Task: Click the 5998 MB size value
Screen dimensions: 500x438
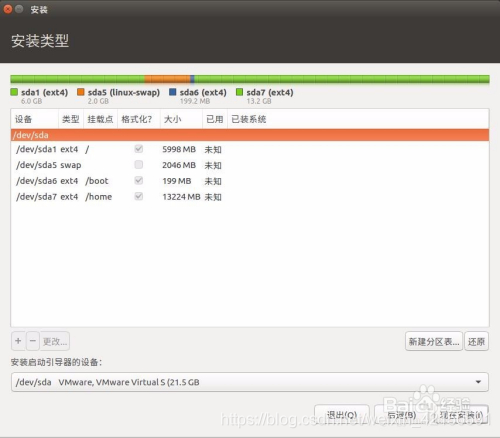Action: pos(179,149)
